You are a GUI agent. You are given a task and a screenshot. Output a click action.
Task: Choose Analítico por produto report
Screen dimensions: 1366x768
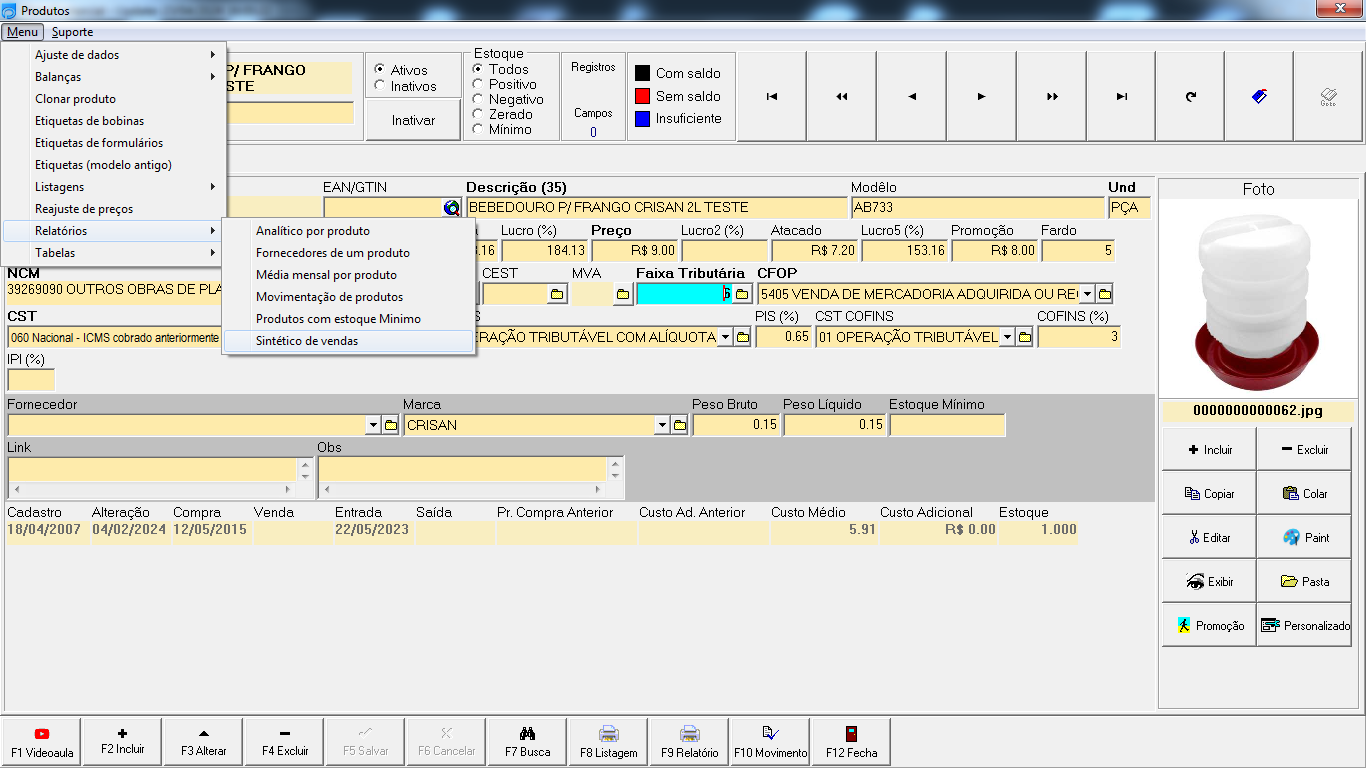(x=348, y=231)
